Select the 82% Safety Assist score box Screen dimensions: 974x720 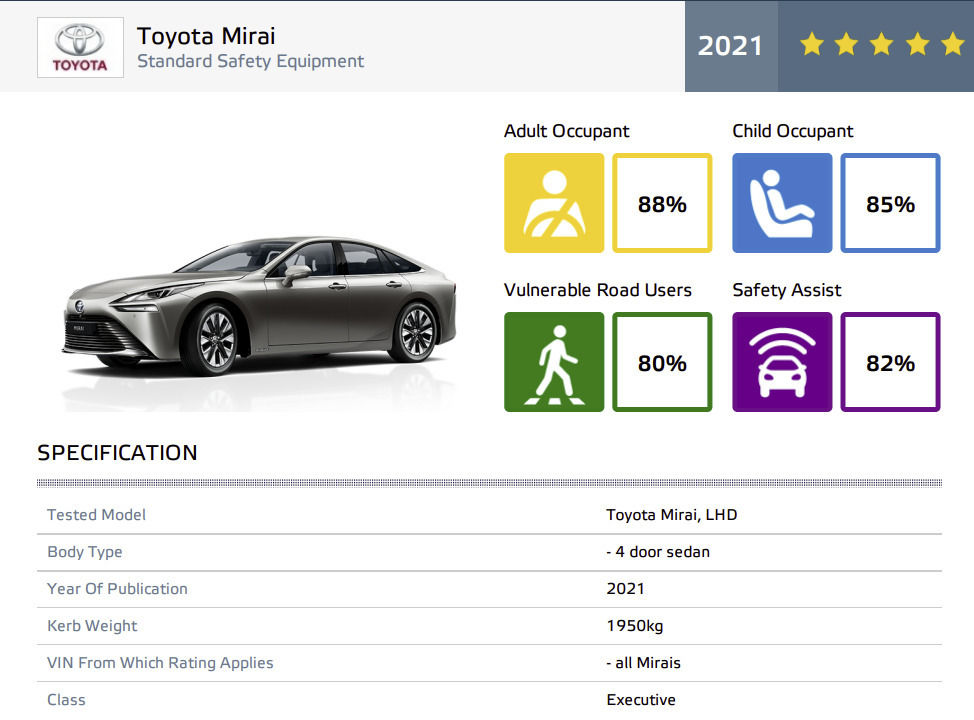click(x=890, y=362)
